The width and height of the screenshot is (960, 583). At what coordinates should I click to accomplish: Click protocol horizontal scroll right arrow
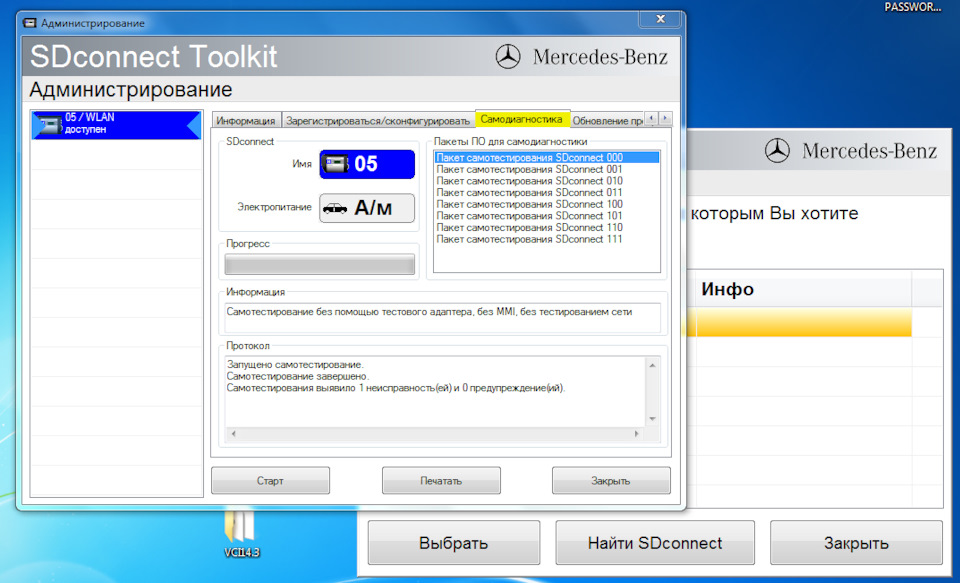click(x=637, y=434)
